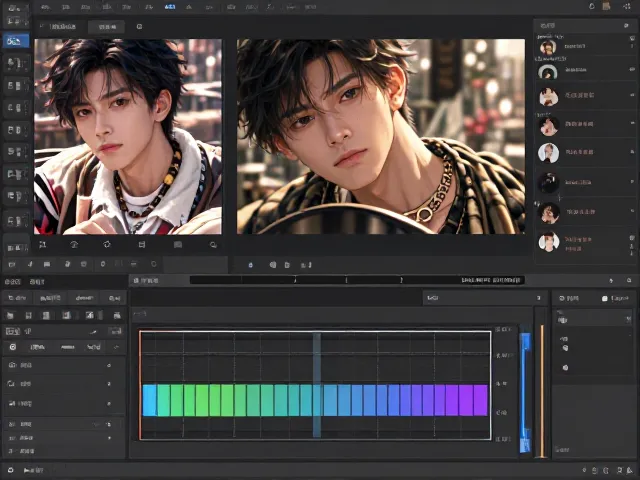Open the dropdown field above the timeline grid

click(x=484, y=298)
